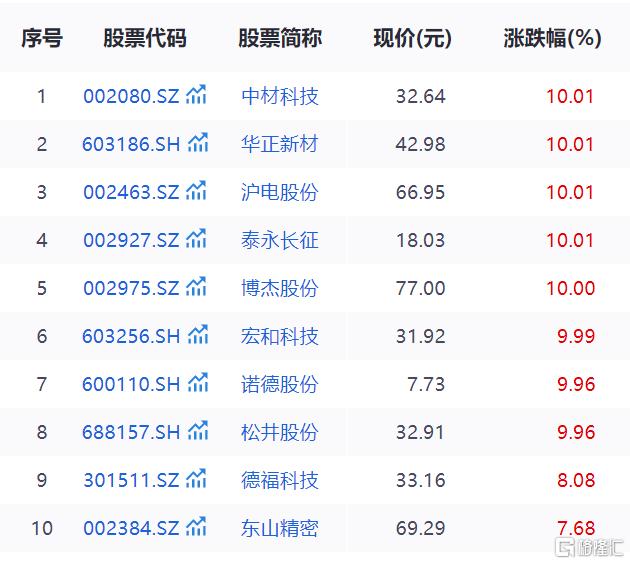Click the 现价(元) column header
Image resolution: width=630 pixels, height=564 pixels.
[412, 39]
